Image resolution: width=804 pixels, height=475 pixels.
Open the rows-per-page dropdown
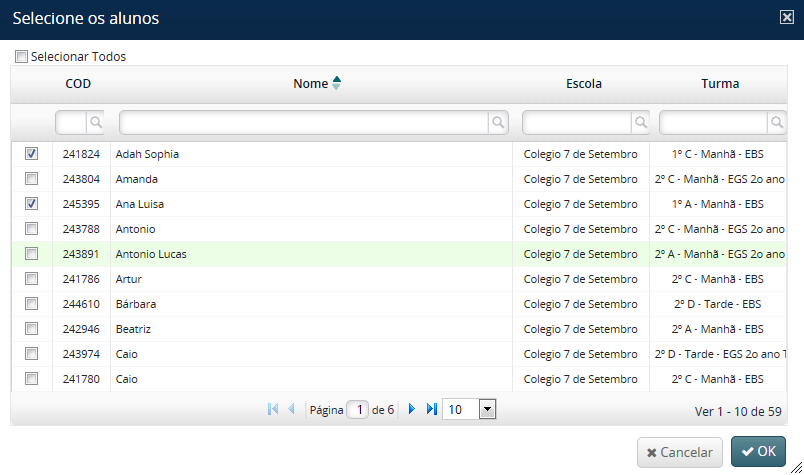tap(486, 409)
